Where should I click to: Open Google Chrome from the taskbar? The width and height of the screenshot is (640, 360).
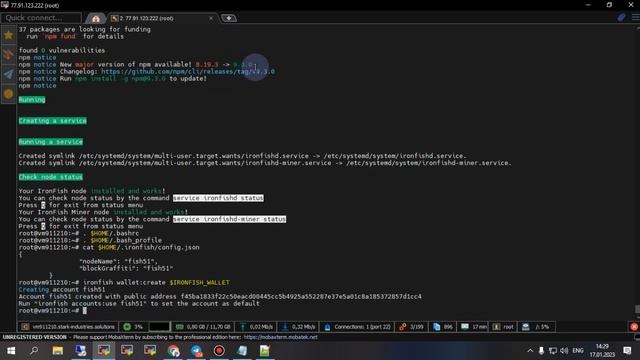(x=173, y=351)
